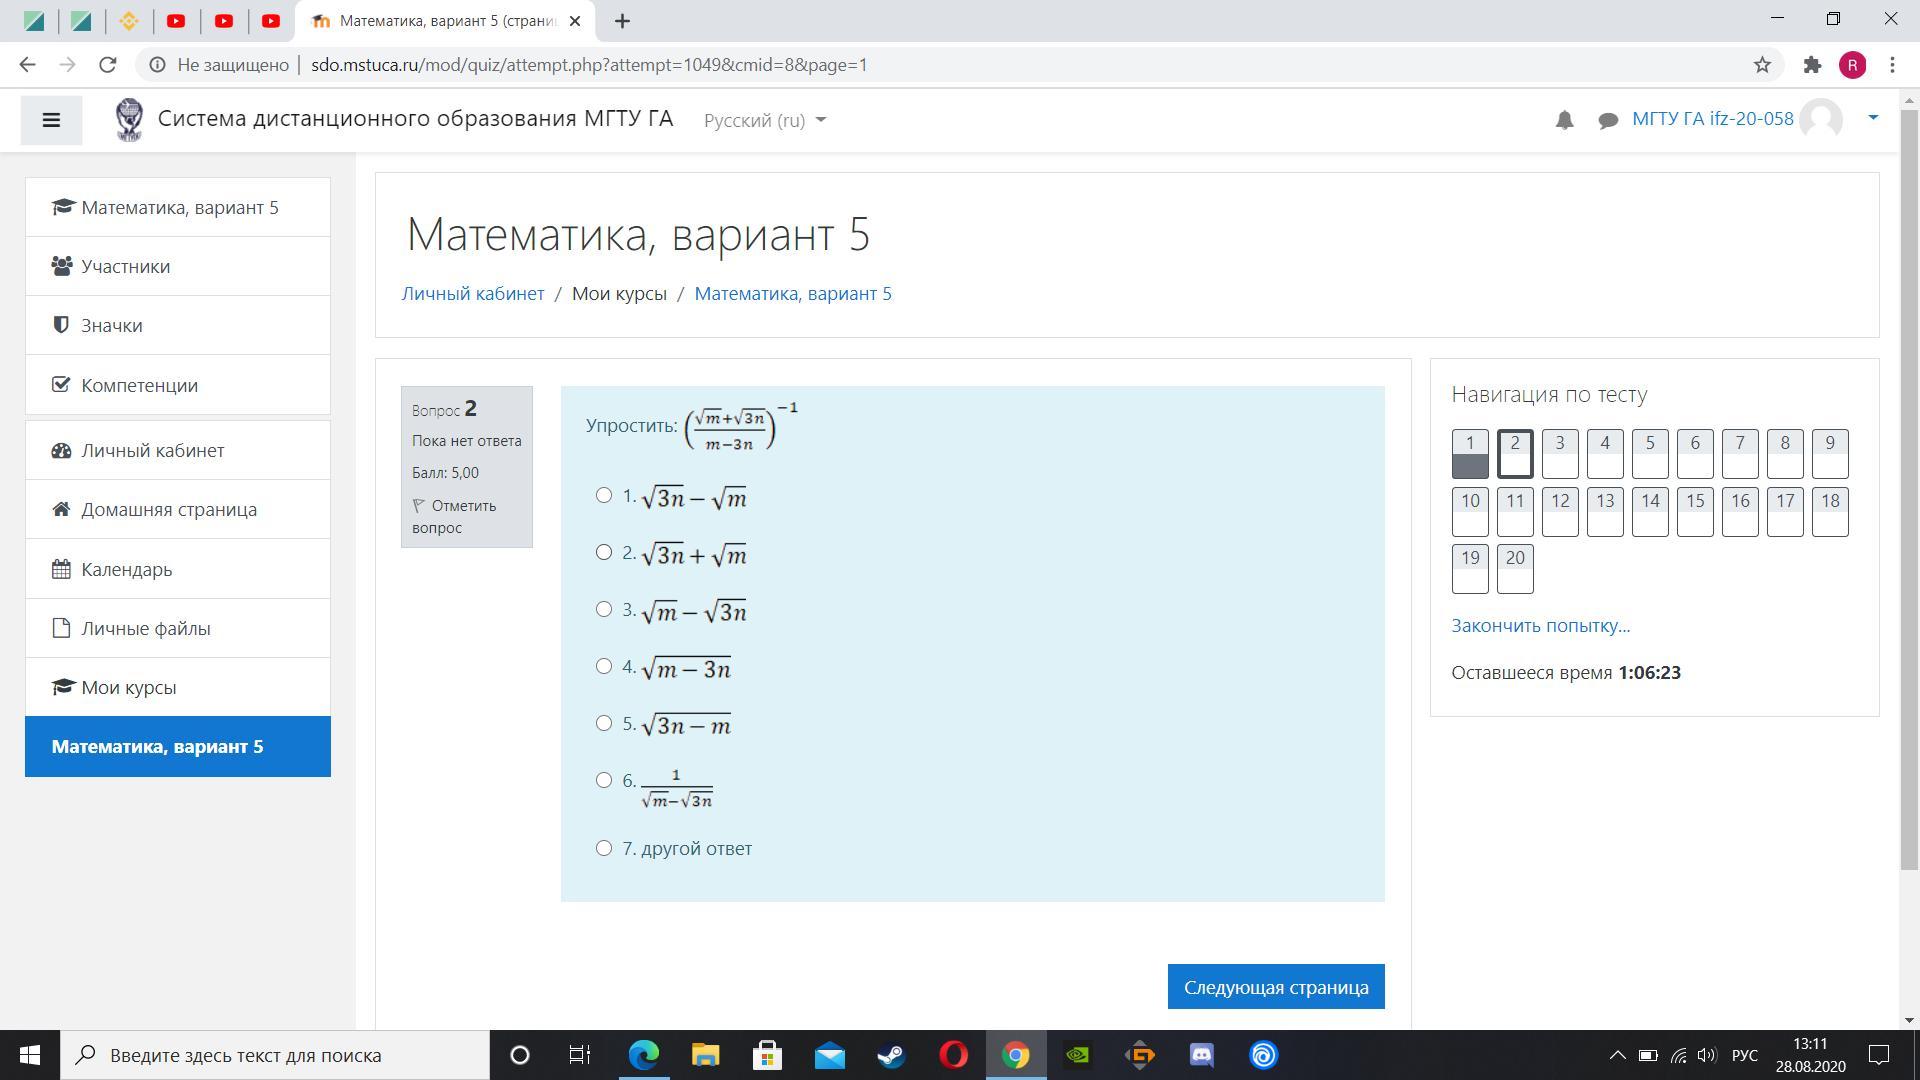Expand the Русский (ru) language dropdown
The height and width of the screenshot is (1080, 1920).
pos(765,120)
